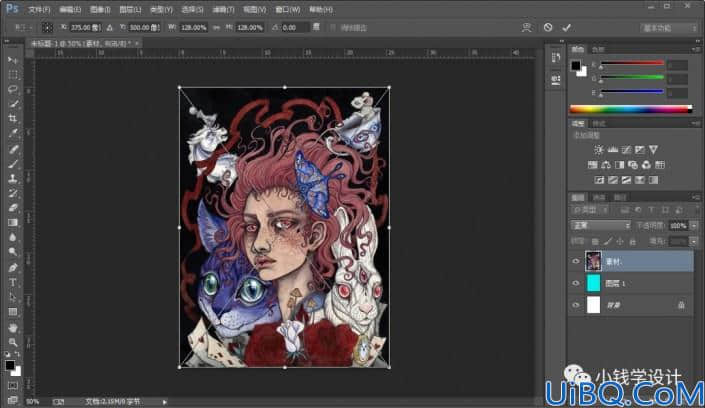Set the transform reference point location

(47, 27)
